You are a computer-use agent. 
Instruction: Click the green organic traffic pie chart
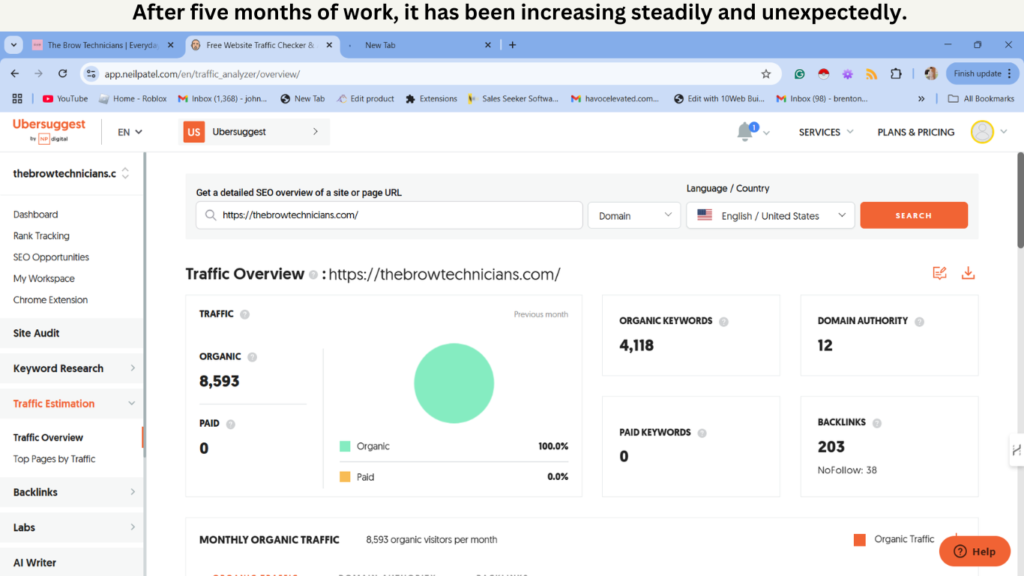pyautogui.click(x=454, y=383)
